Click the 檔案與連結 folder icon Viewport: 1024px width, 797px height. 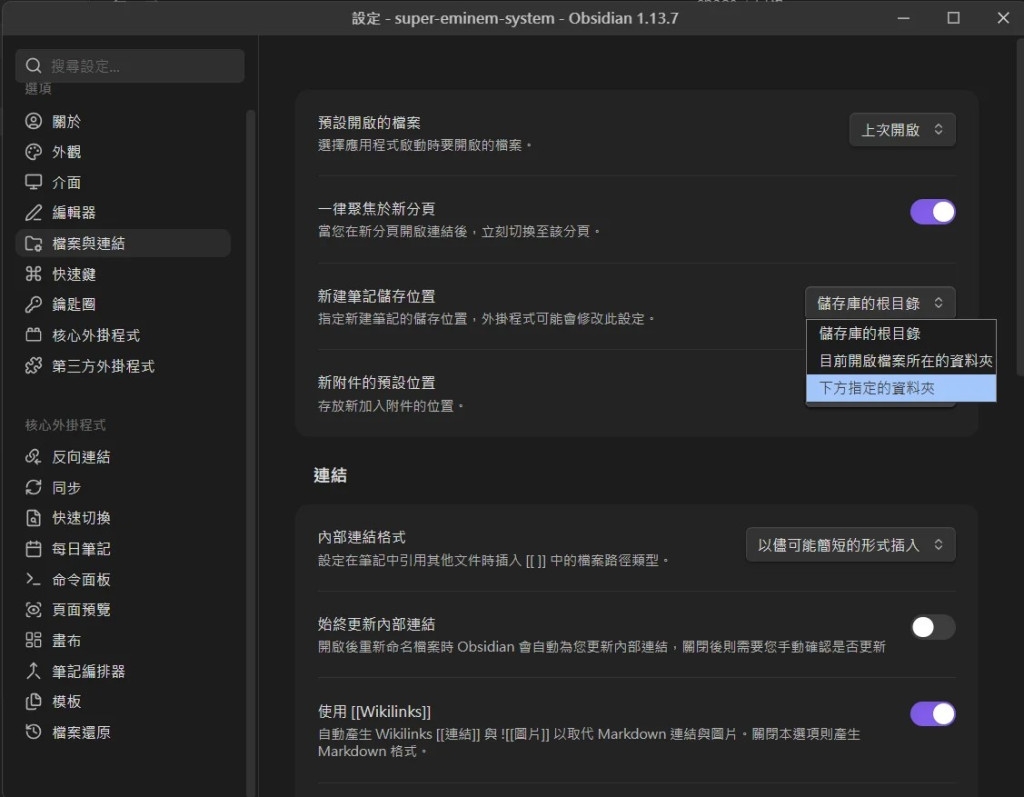point(33,243)
